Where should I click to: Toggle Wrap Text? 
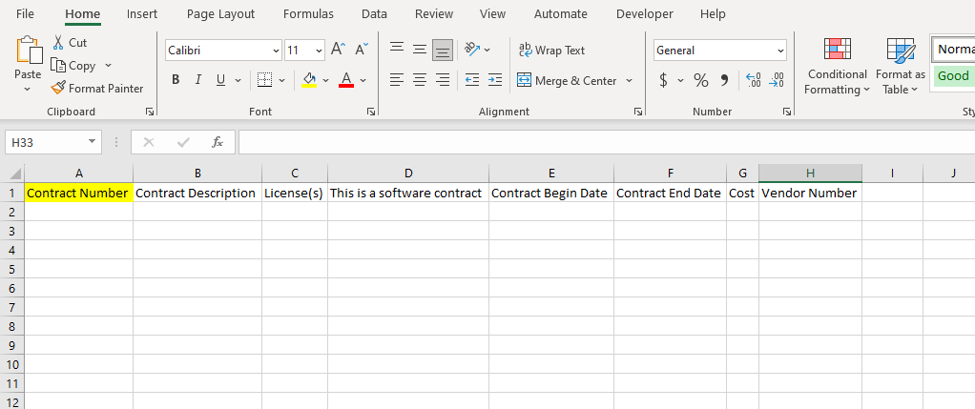point(552,50)
